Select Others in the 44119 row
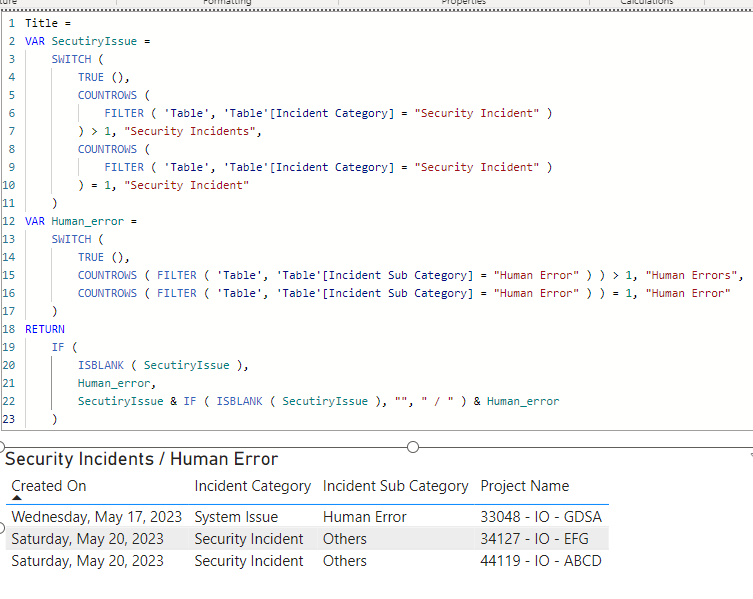 [x=344, y=561]
